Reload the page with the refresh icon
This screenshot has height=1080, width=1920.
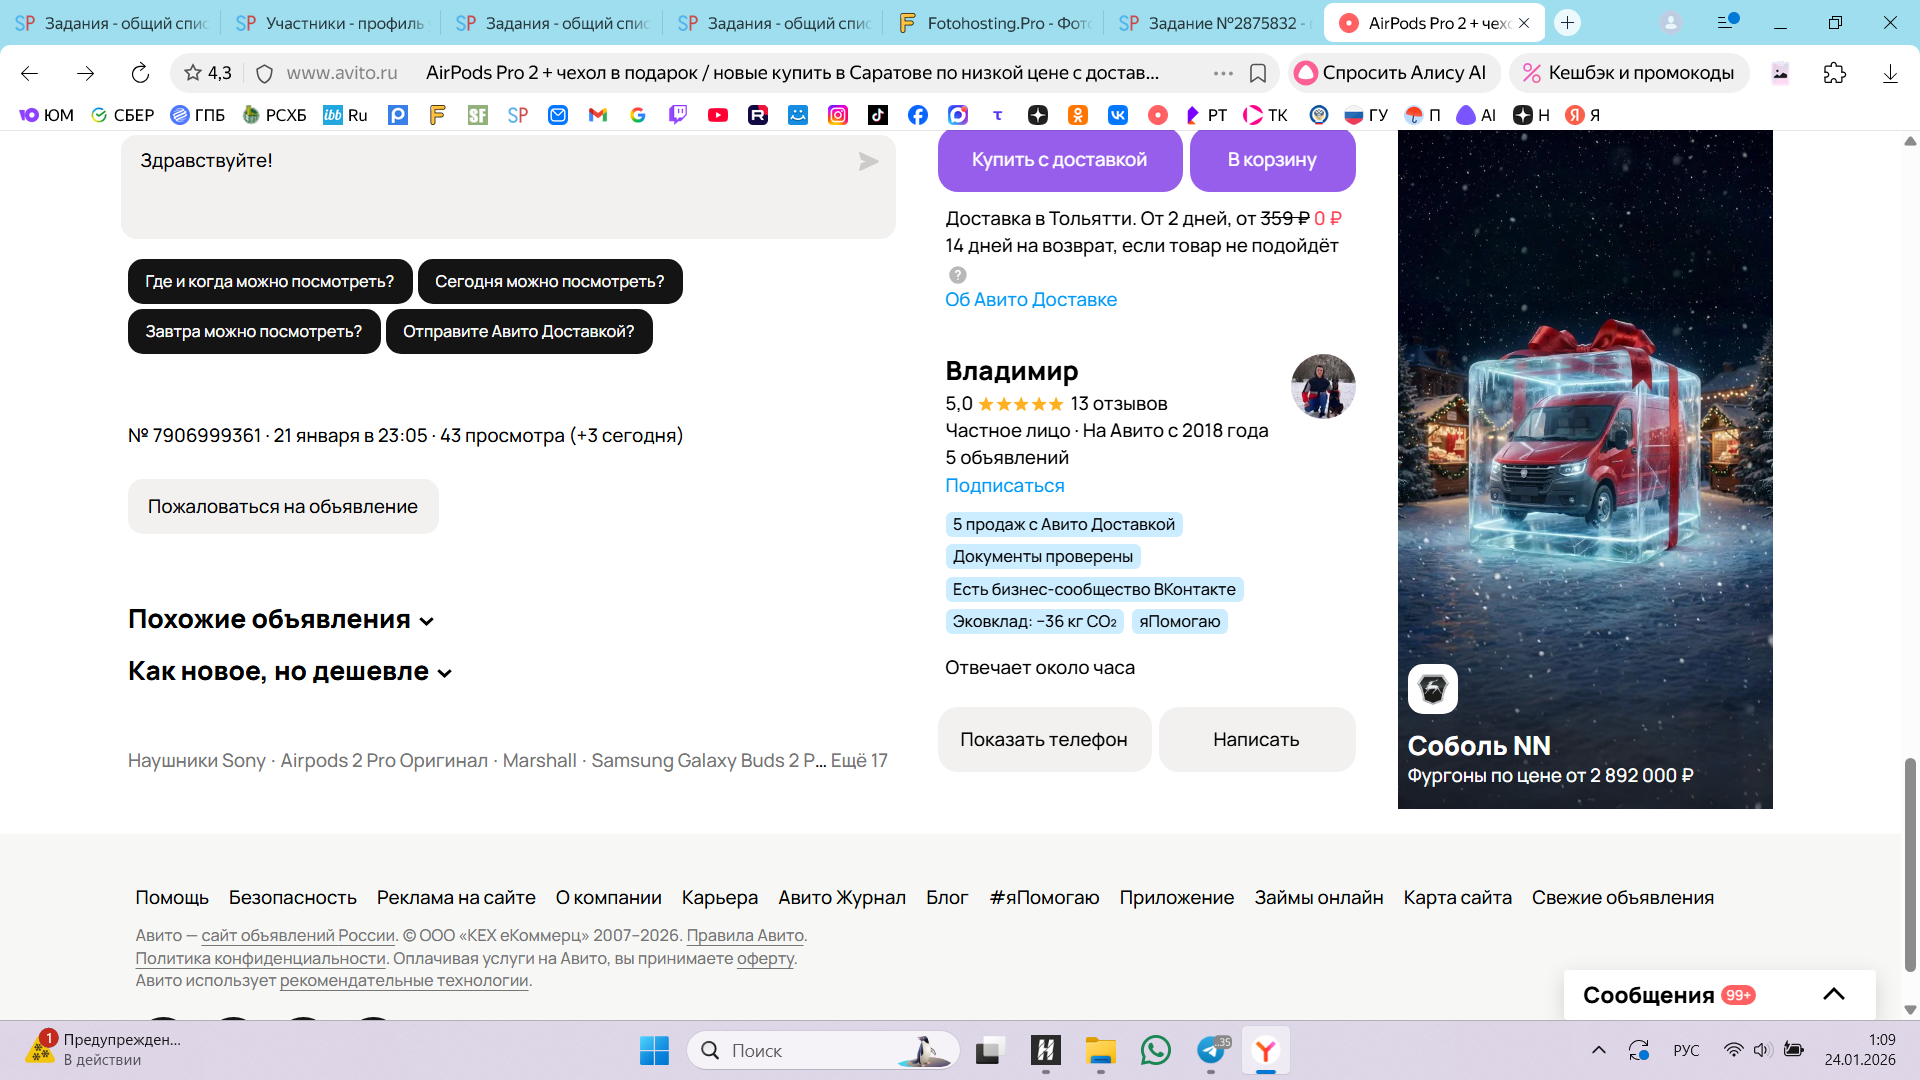tap(140, 73)
